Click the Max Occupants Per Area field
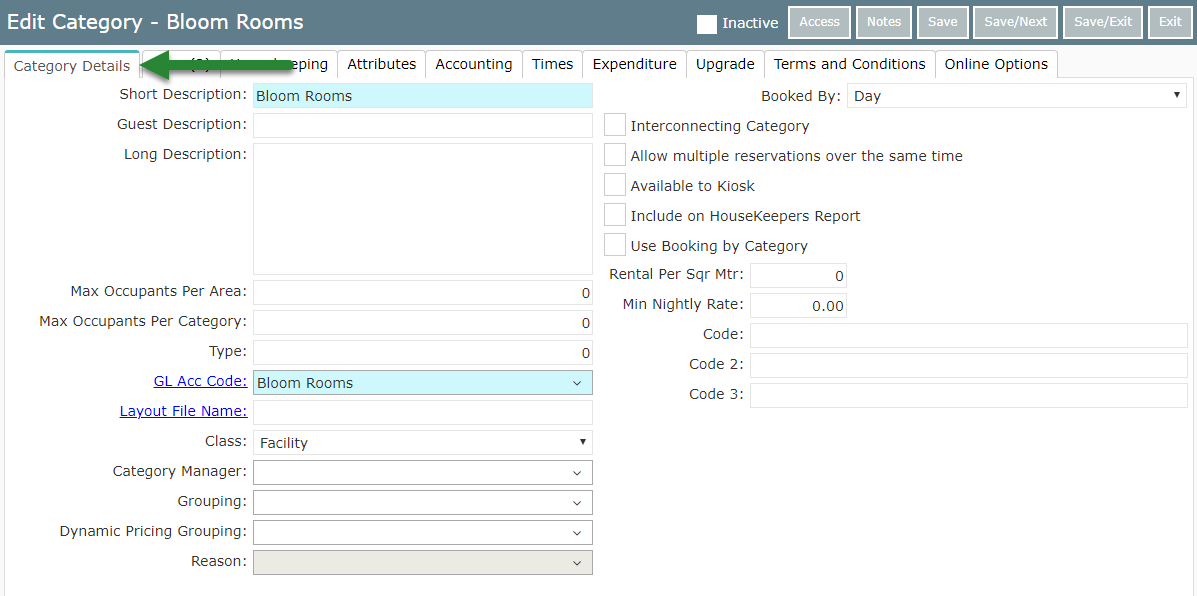This screenshot has width=1197, height=596. click(x=422, y=292)
